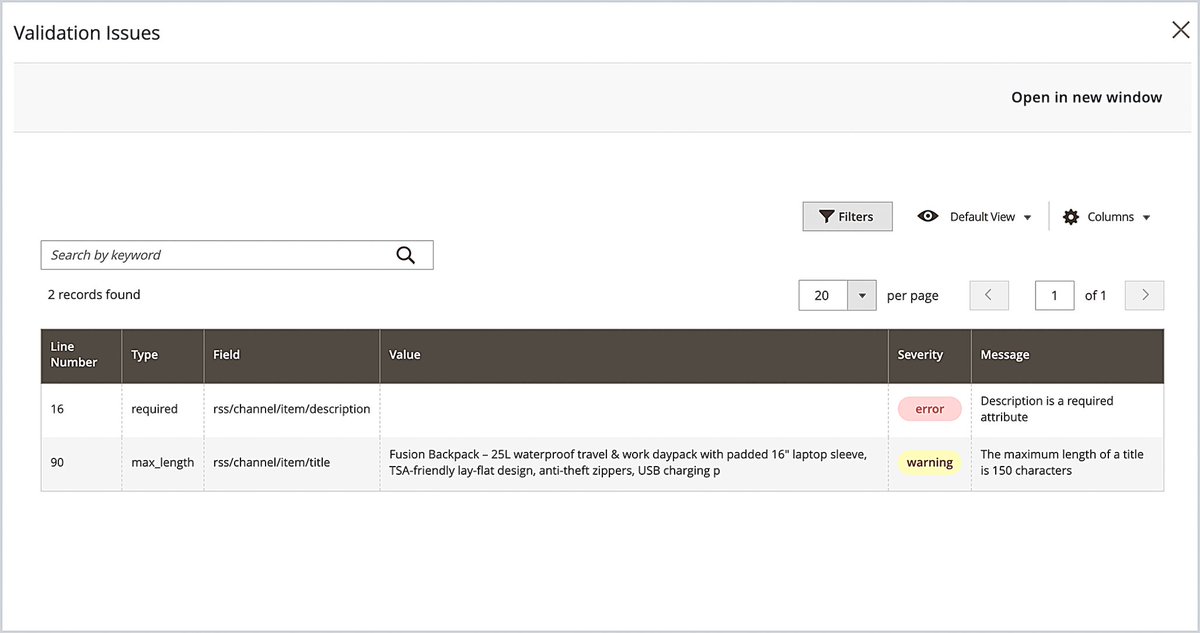
Task: Click the 'max_length' type cell
Action: point(163,463)
